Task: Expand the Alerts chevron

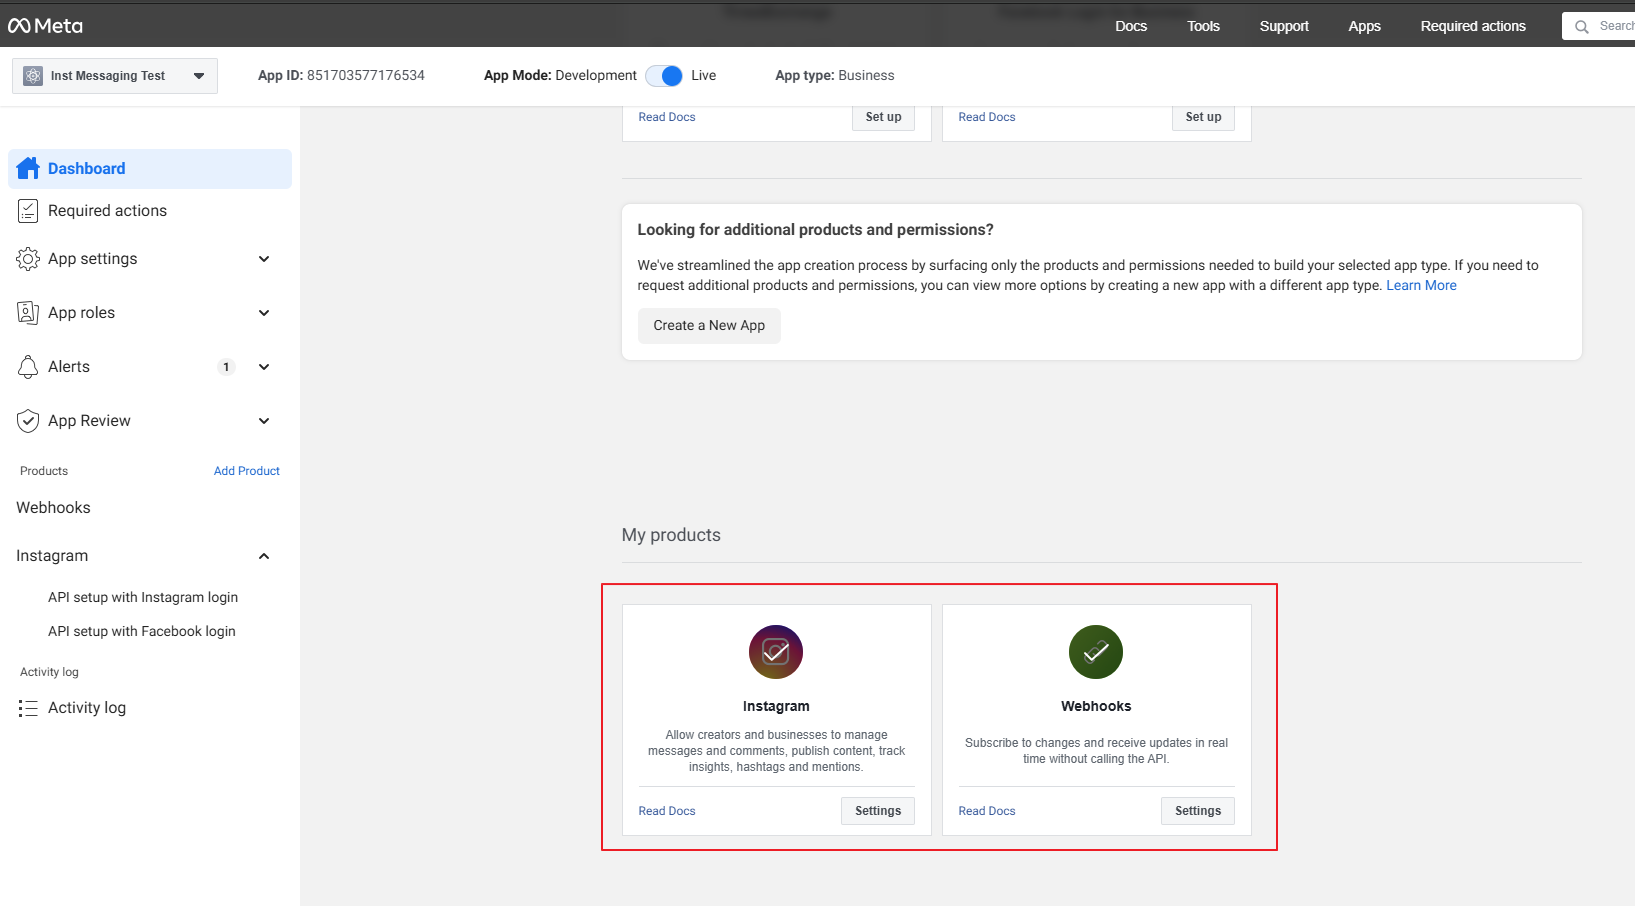Action: (264, 367)
